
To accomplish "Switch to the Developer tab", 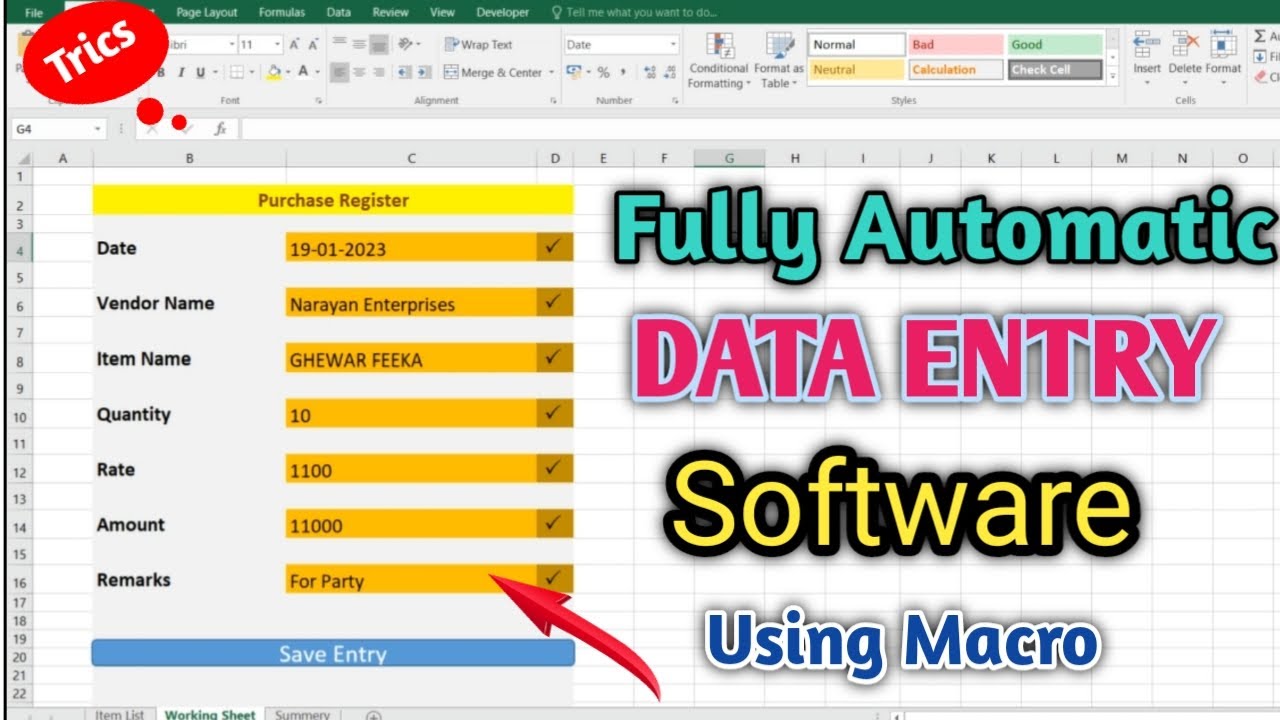I will (503, 12).
